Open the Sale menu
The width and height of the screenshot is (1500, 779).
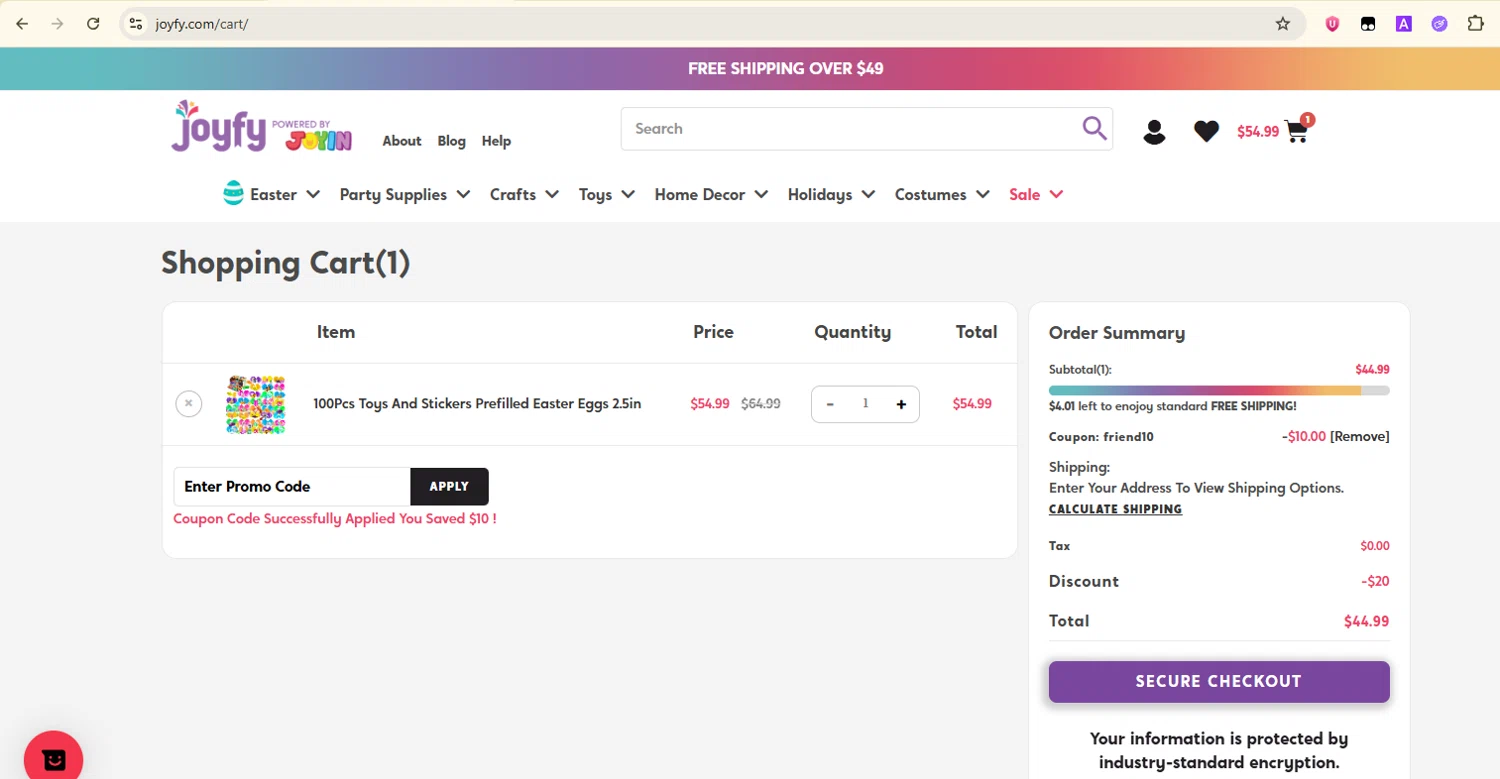[x=1025, y=194]
